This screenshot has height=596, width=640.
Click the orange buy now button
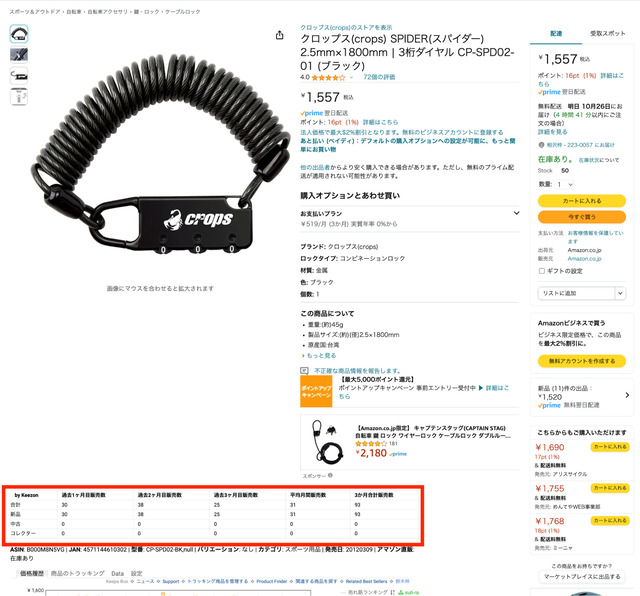[x=582, y=217]
